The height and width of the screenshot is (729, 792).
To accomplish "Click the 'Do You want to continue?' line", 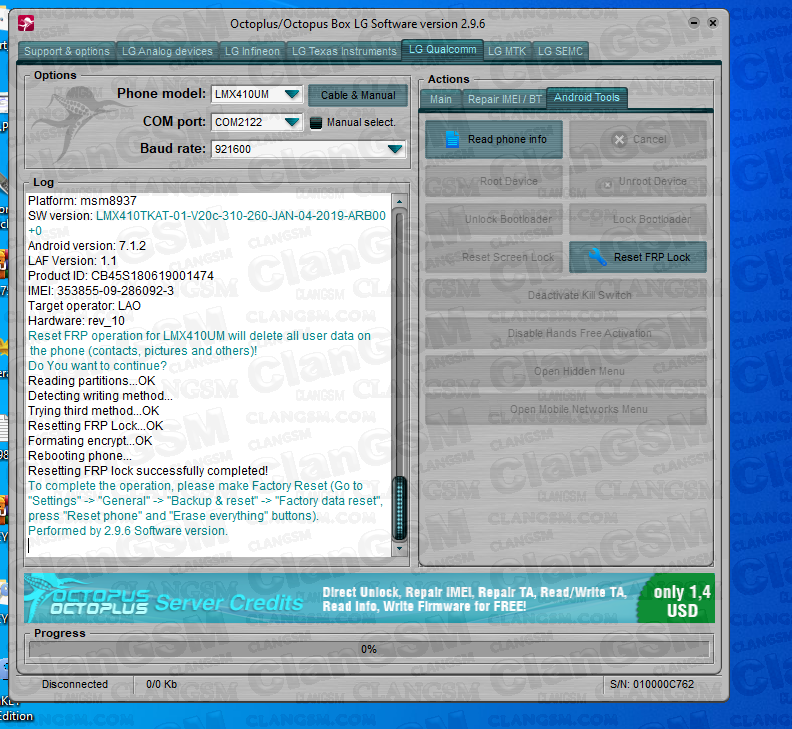I will click(x=97, y=366).
